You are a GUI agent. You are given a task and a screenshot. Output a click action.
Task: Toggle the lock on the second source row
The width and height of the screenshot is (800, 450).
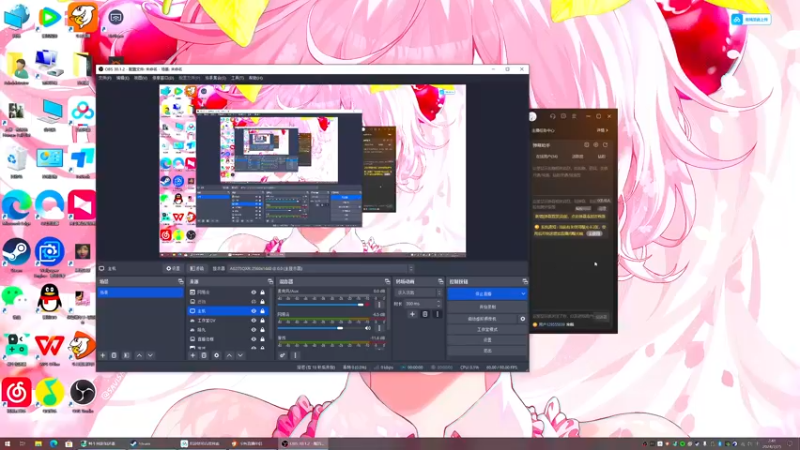click(262, 302)
